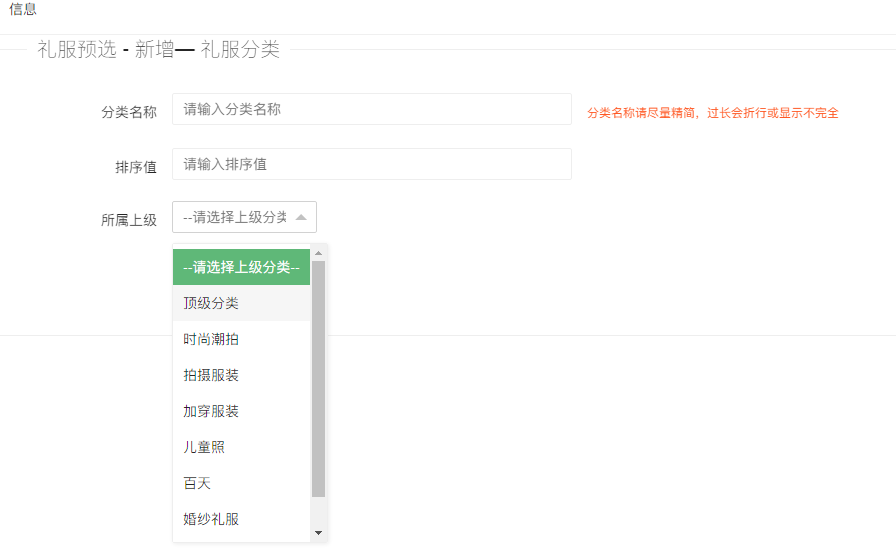This screenshot has width=896, height=560.
Task: Choose the 儿童照 option
Action: (241, 447)
